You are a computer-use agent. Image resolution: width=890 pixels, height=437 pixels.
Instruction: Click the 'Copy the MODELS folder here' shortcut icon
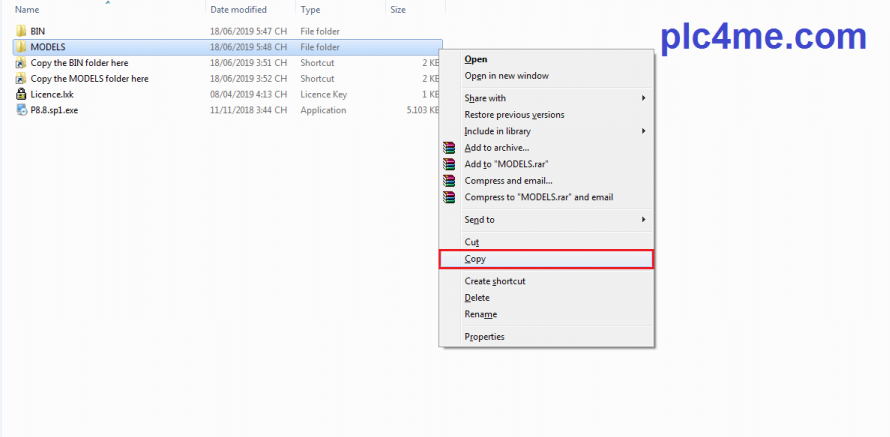point(21,78)
